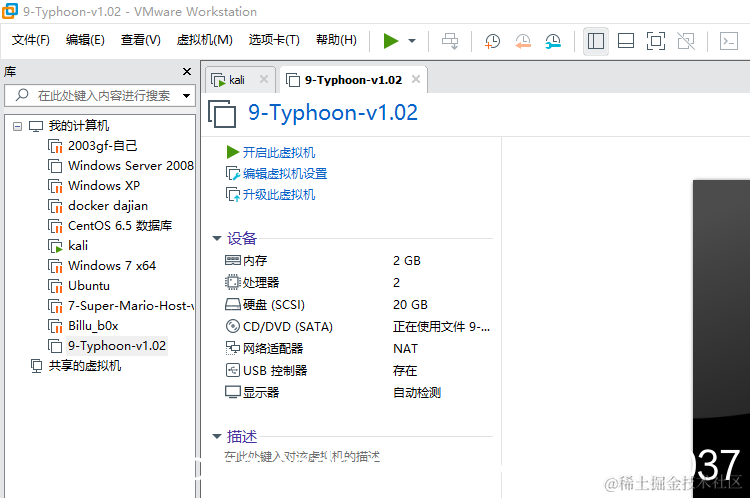Open the 编辑(E) menu
The width and height of the screenshot is (750, 498).
(85, 40)
